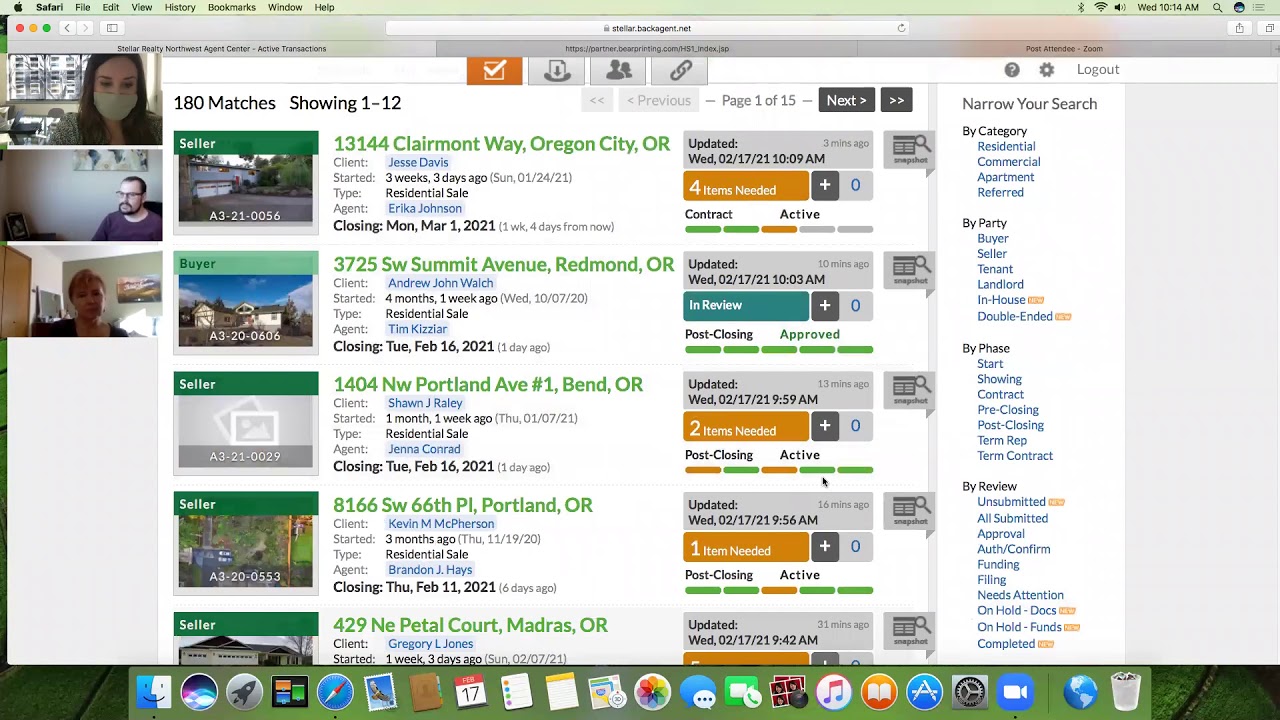Click agent Tim Kizziar link
Viewport: 1280px width, 720px height.
pyautogui.click(x=417, y=329)
